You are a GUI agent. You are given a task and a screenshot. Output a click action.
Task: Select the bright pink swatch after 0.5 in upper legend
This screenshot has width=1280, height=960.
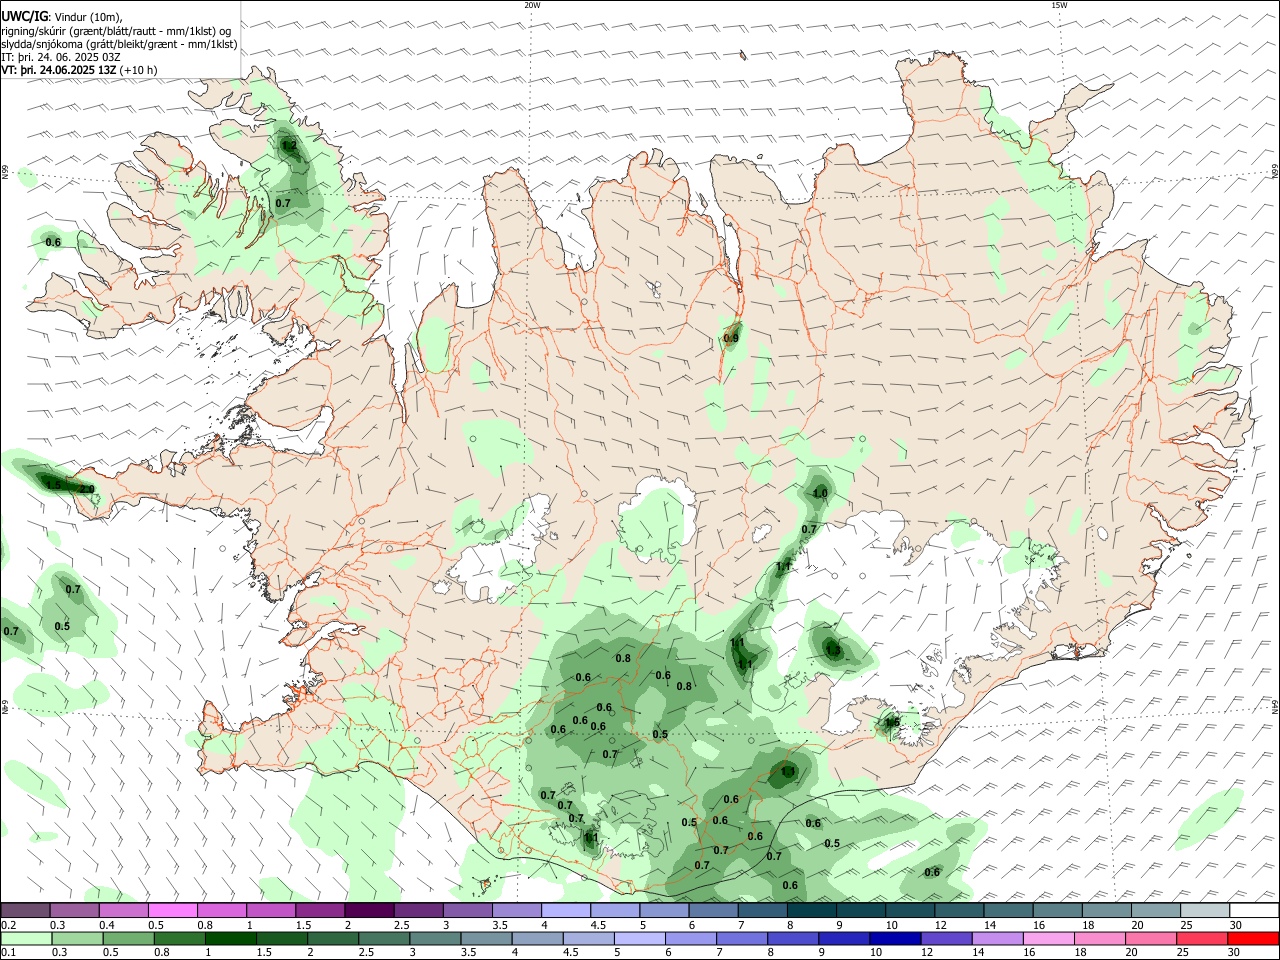point(172,910)
